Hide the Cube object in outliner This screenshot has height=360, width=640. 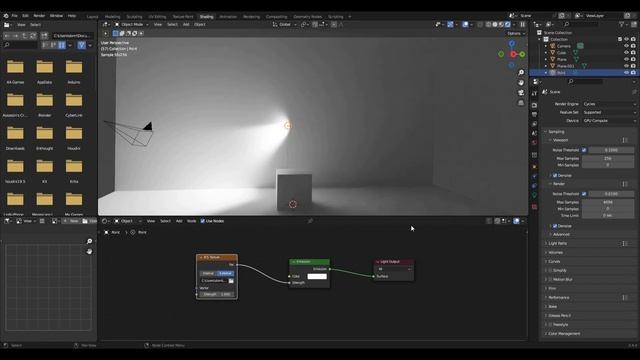[x=626, y=53]
